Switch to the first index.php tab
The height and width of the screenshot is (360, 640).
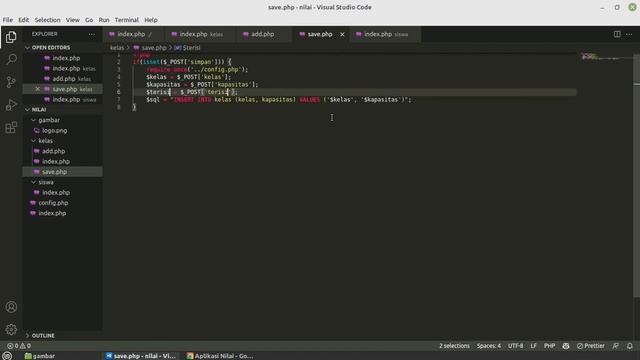pos(133,34)
